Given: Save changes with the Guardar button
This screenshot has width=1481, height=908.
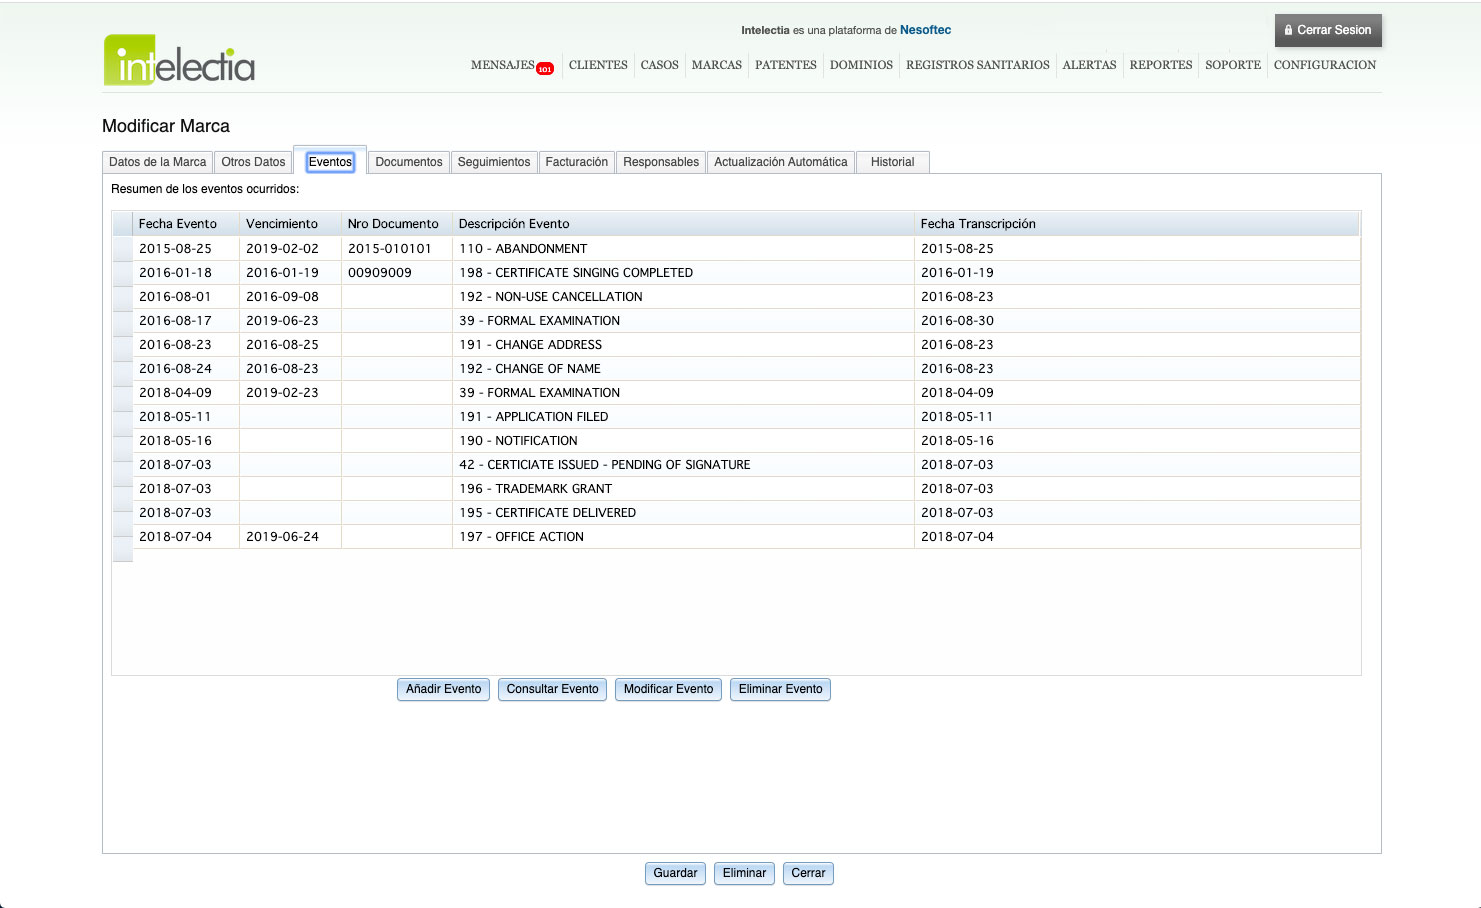Looking at the screenshot, I should pos(675,873).
